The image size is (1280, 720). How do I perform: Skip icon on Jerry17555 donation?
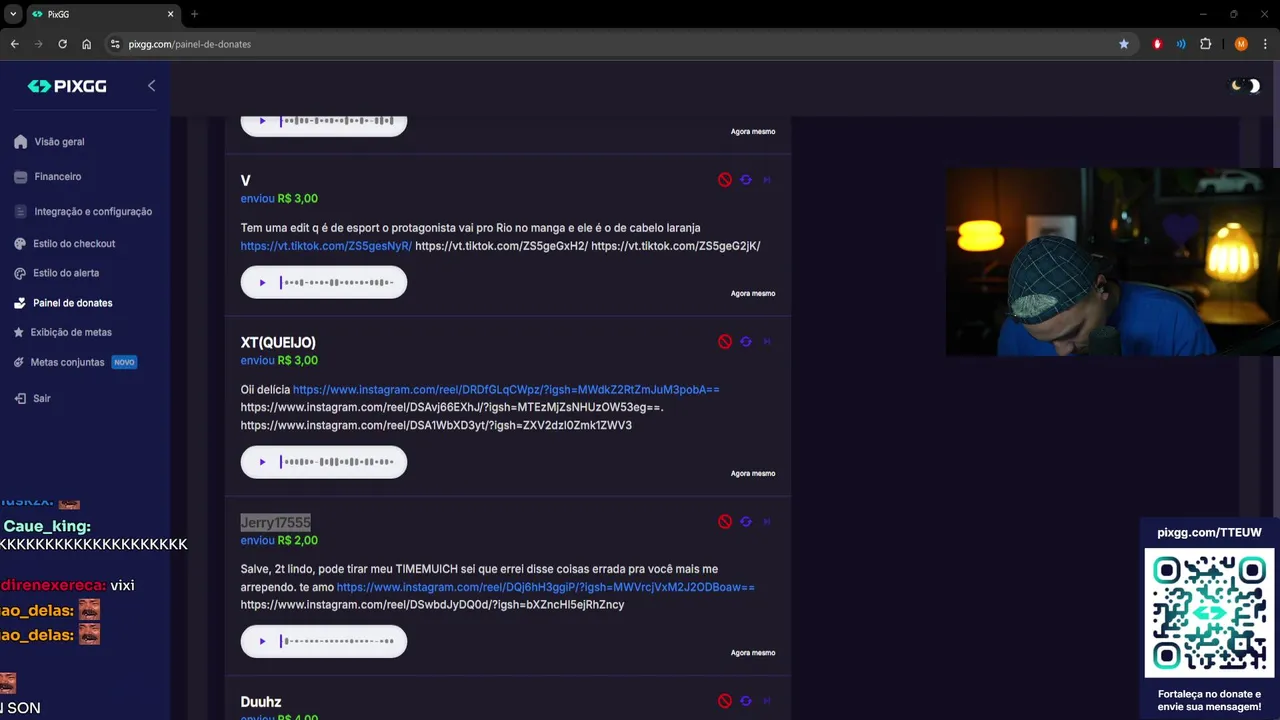(767, 522)
